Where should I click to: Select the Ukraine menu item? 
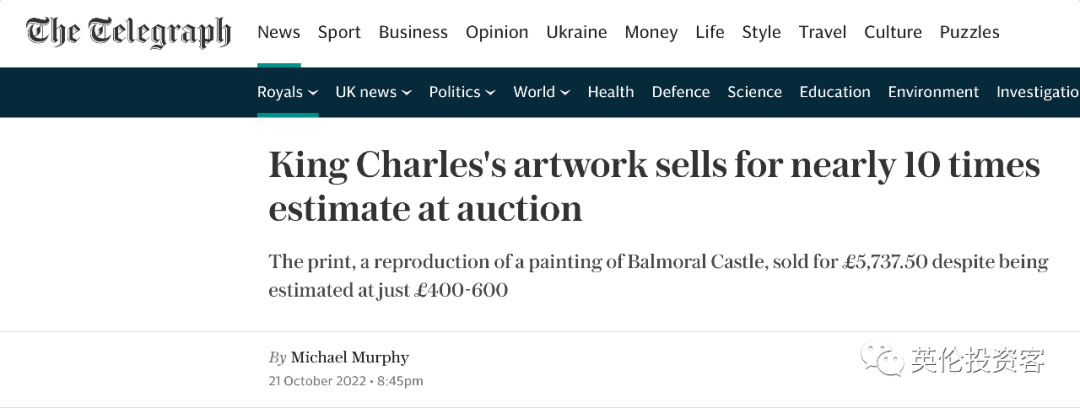[577, 32]
